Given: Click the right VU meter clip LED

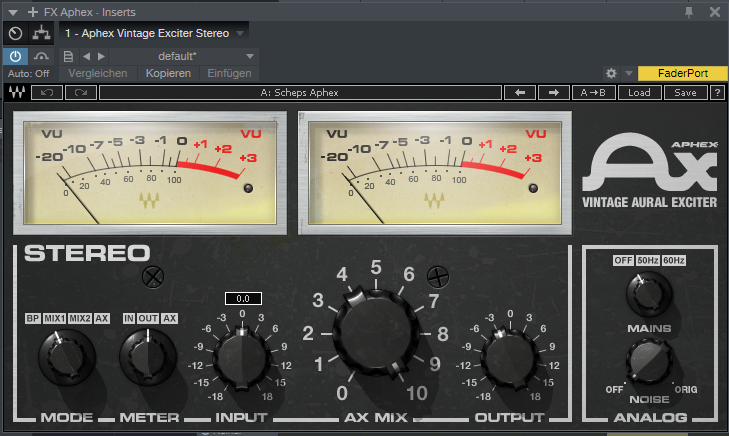Looking at the screenshot, I should pos(533,188).
